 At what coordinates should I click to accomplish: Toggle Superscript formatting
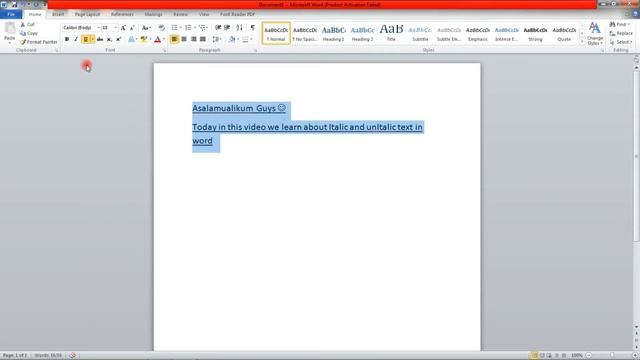point(118,40)
